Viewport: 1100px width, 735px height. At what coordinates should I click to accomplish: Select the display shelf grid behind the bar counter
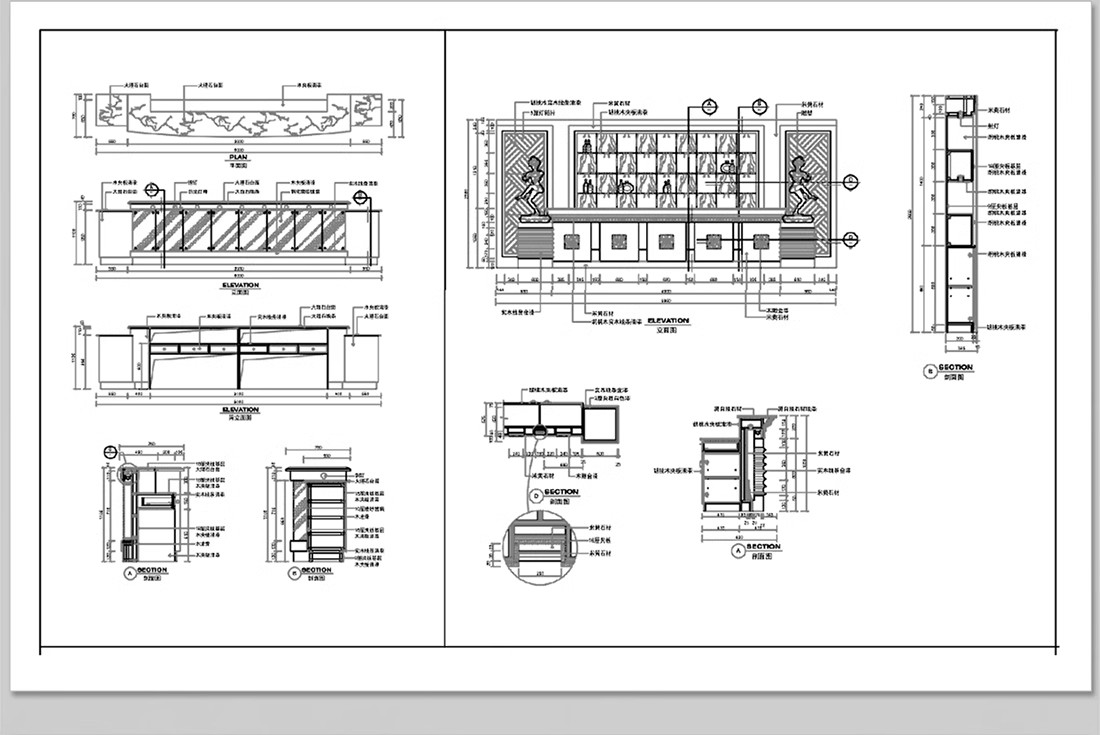pyautogui.click(x=668, y=168)
